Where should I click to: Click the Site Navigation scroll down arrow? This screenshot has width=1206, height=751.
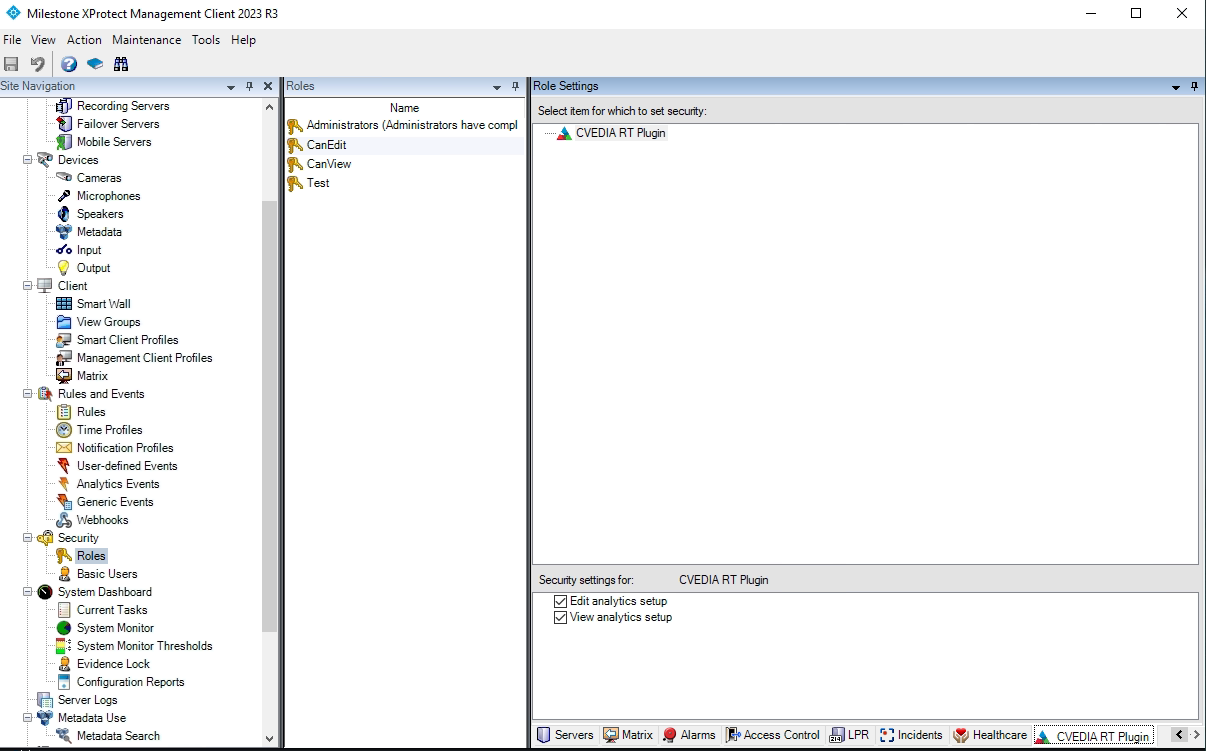pos(269,739)
